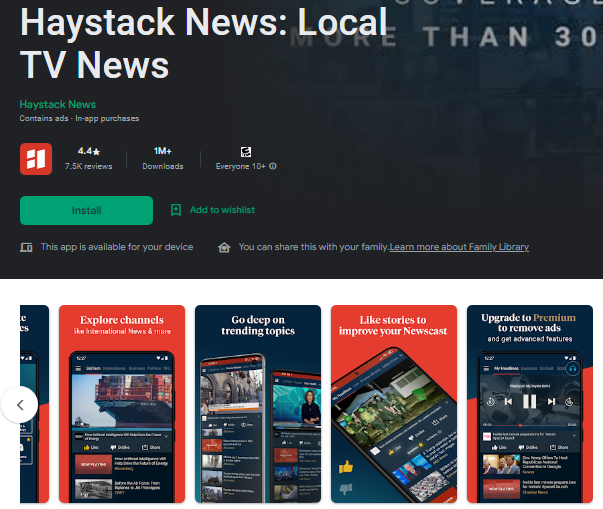This screenshot has width=603, height=509.
Task: Open the Upgrade to Premium screenshot
Action: (x=530, y=404)
